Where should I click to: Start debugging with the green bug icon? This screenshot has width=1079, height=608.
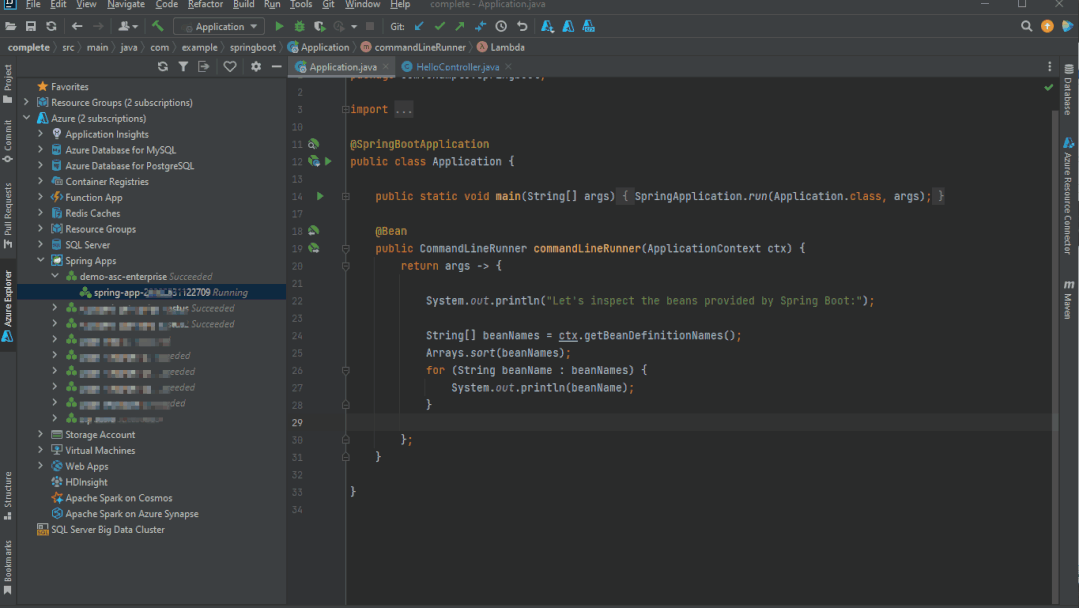[299, 26]
